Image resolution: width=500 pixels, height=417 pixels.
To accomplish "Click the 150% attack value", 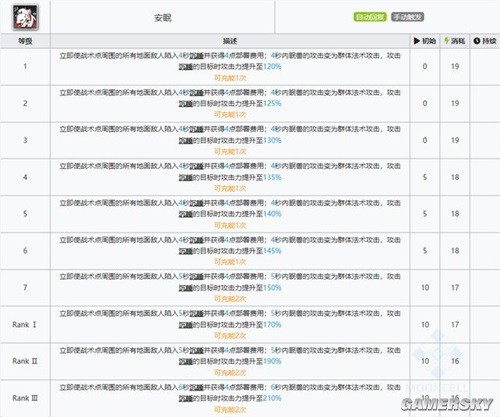I will [x=272, y=288].
